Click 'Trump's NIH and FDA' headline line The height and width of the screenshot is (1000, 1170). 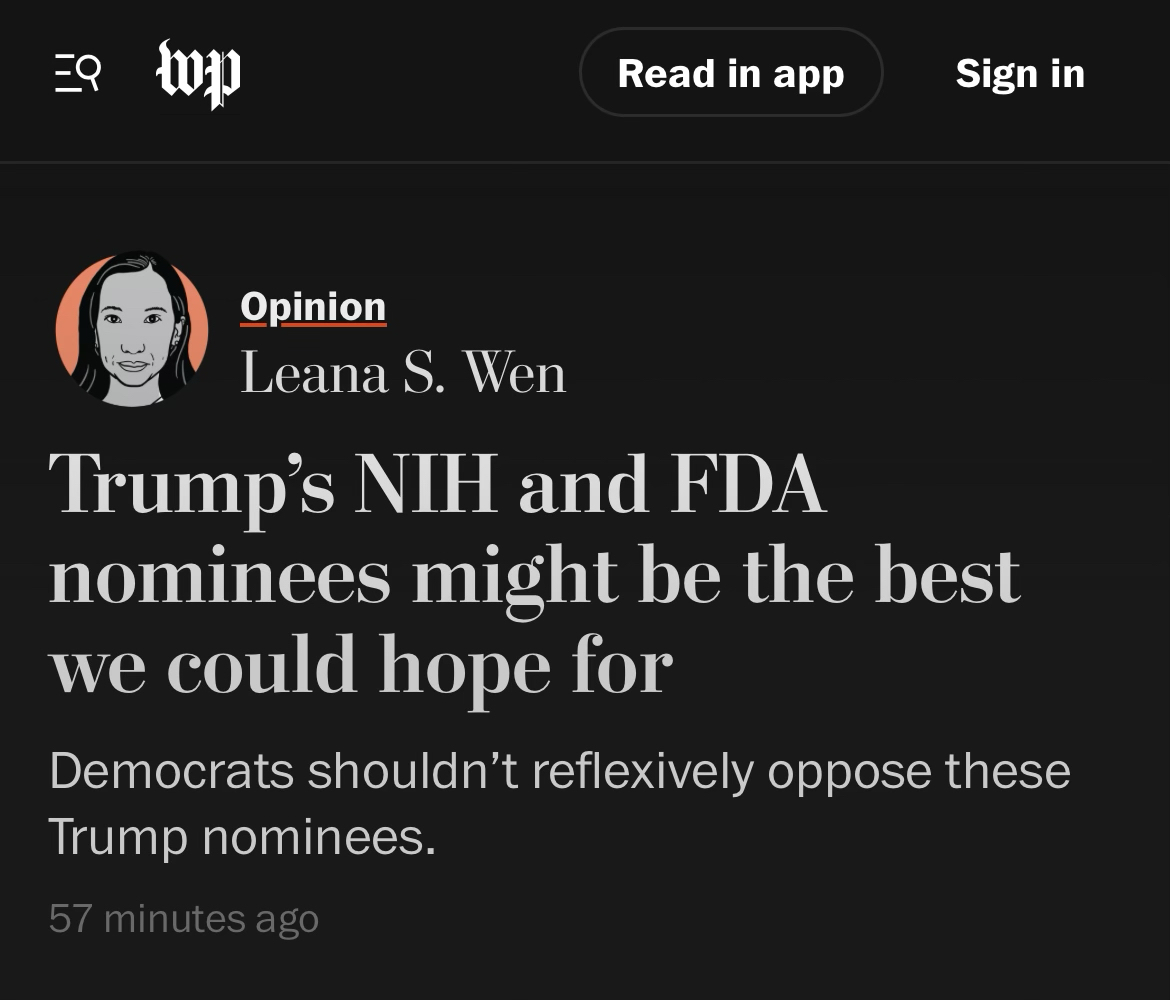437,486
